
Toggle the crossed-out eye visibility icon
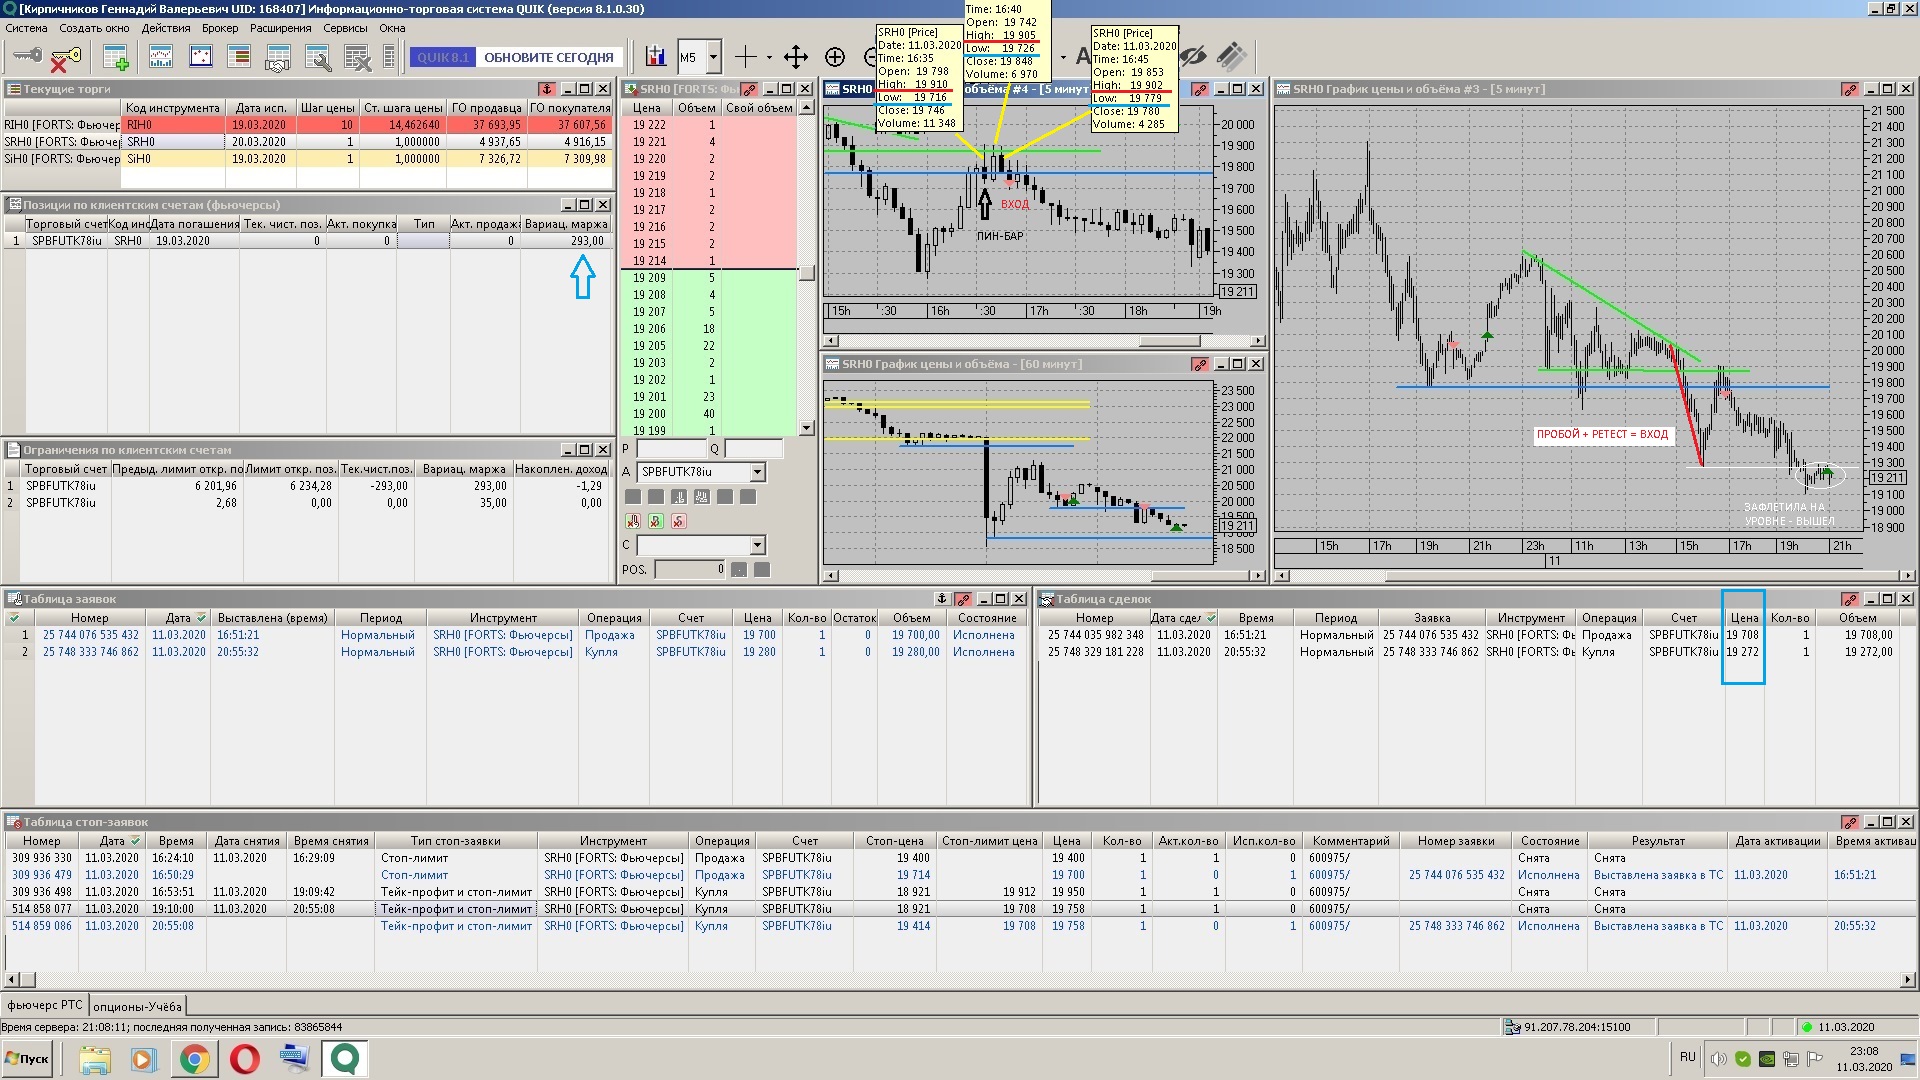[1193, 57]
